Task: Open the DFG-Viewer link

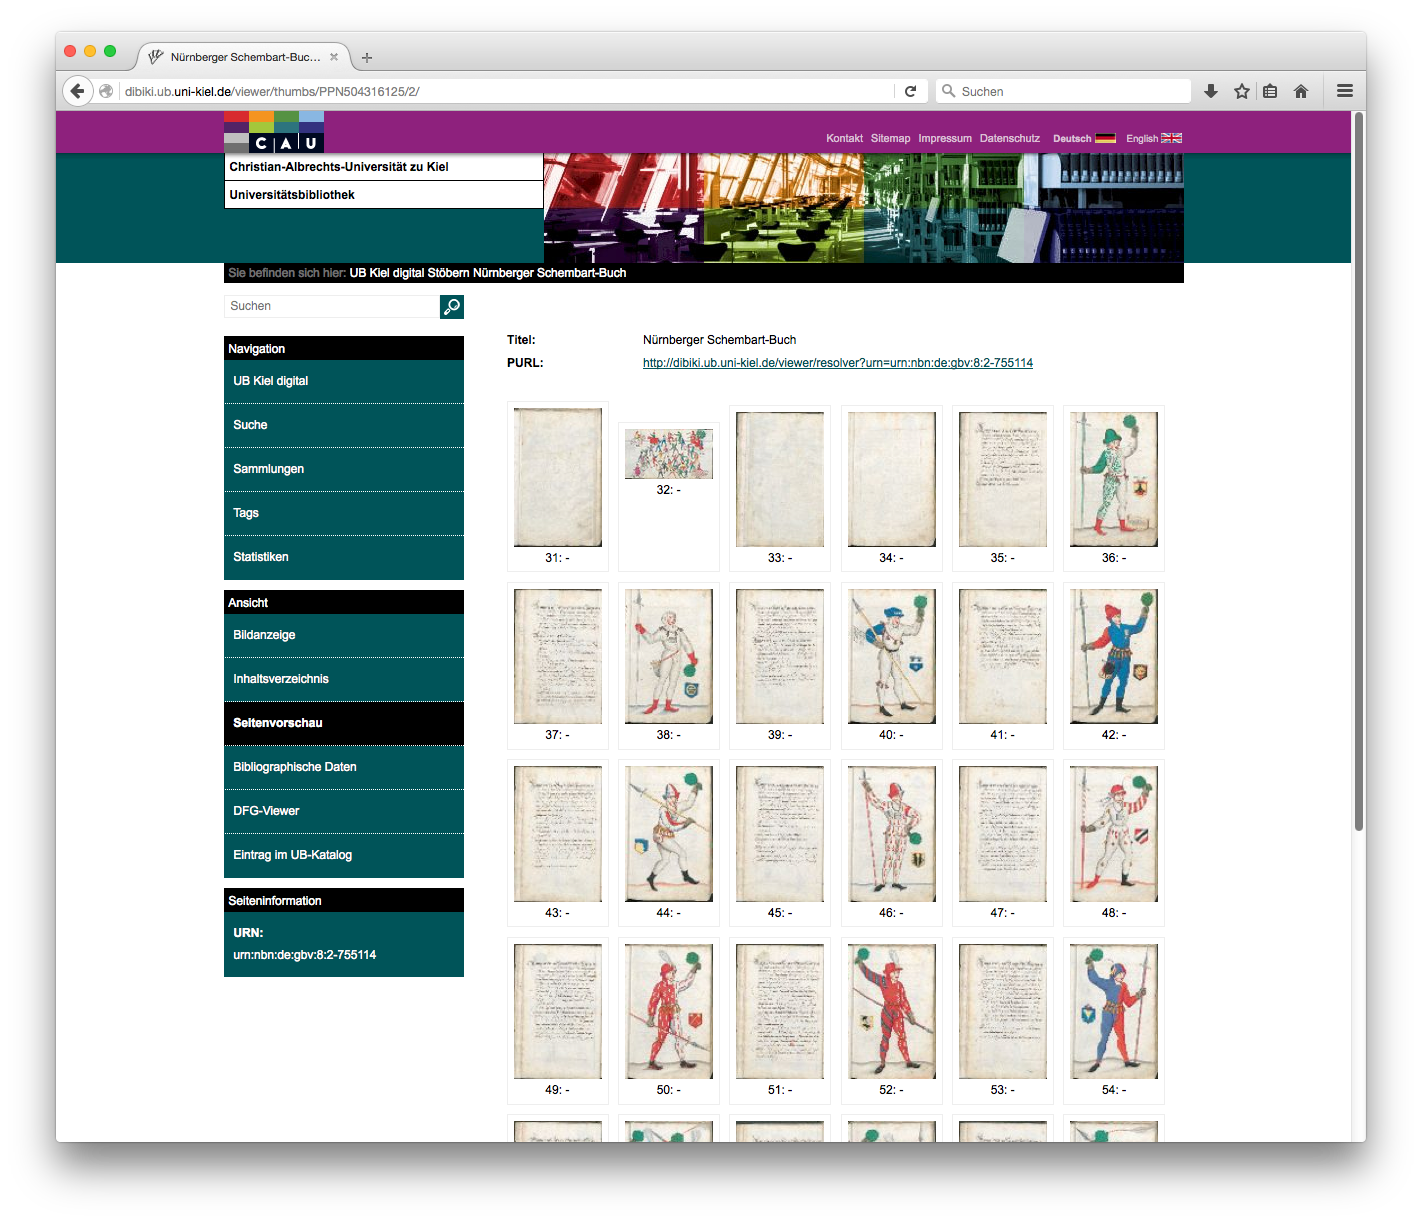Action: click(344, 811)
